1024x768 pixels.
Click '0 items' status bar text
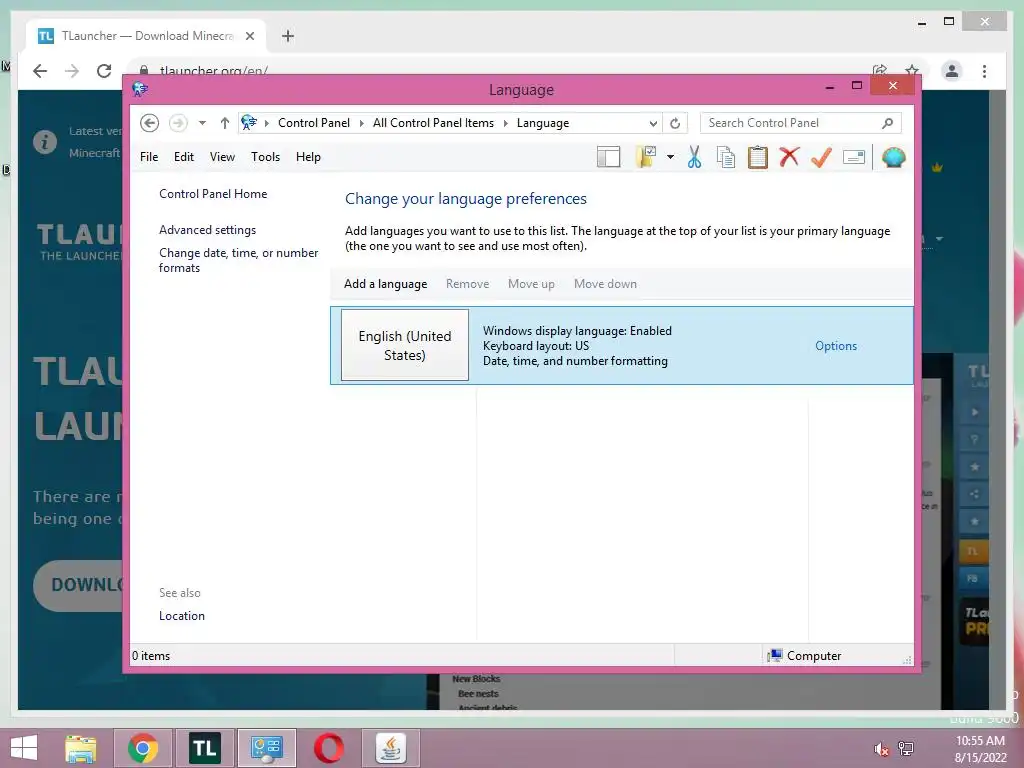pyautogui.click(x=151, y=656)
